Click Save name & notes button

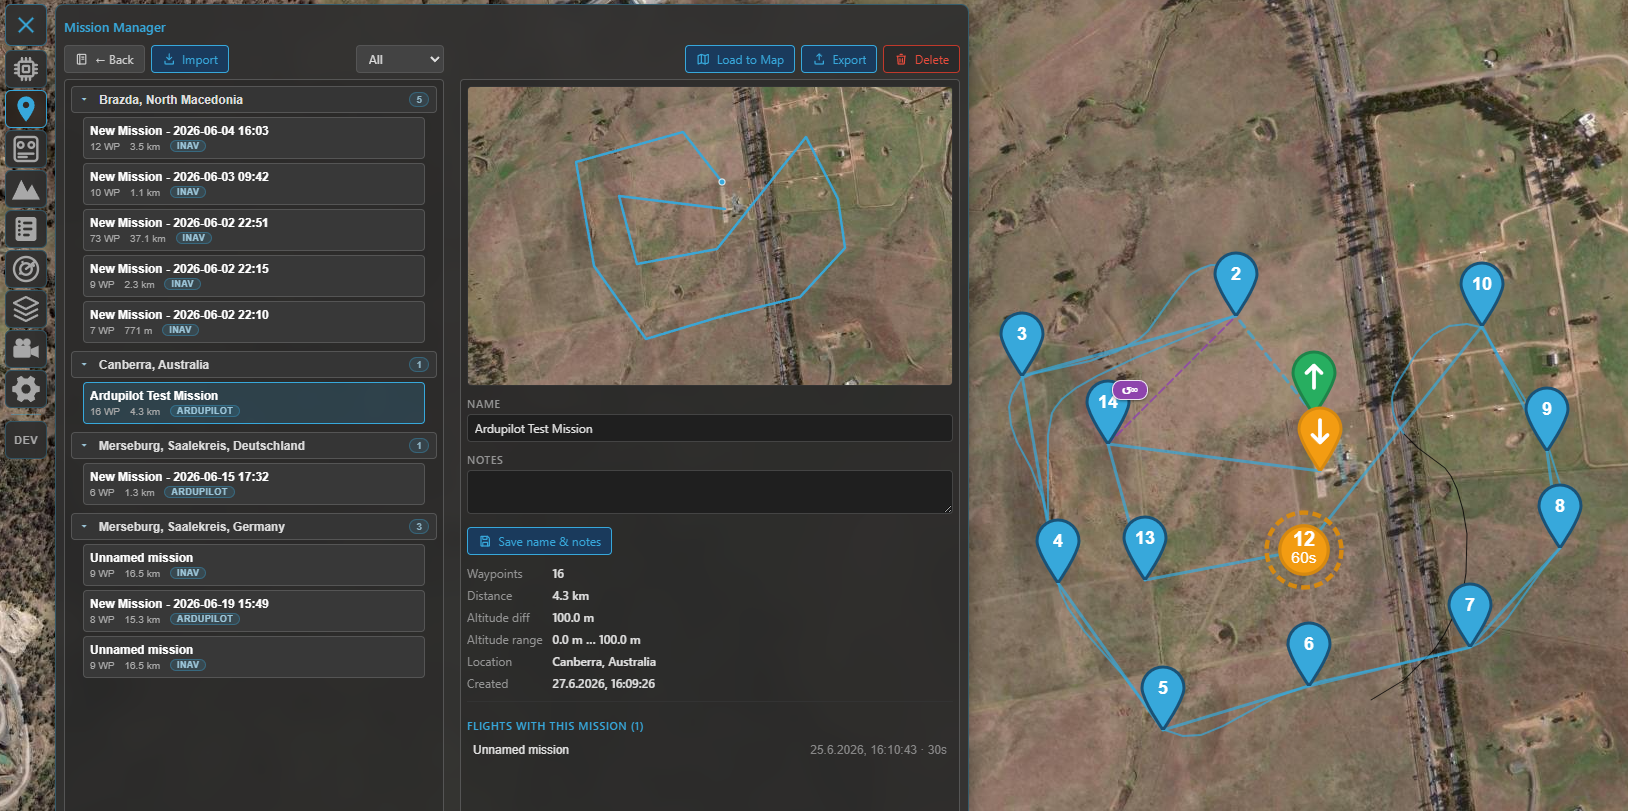539,542
